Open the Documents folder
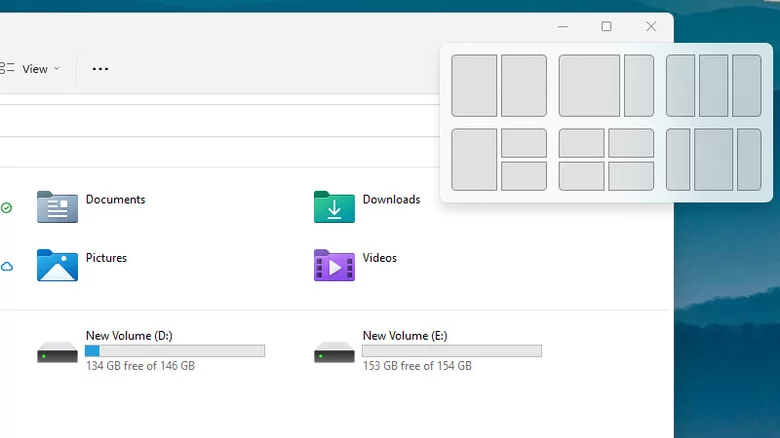This screenshot has width=780, height=438. point(57,206)
